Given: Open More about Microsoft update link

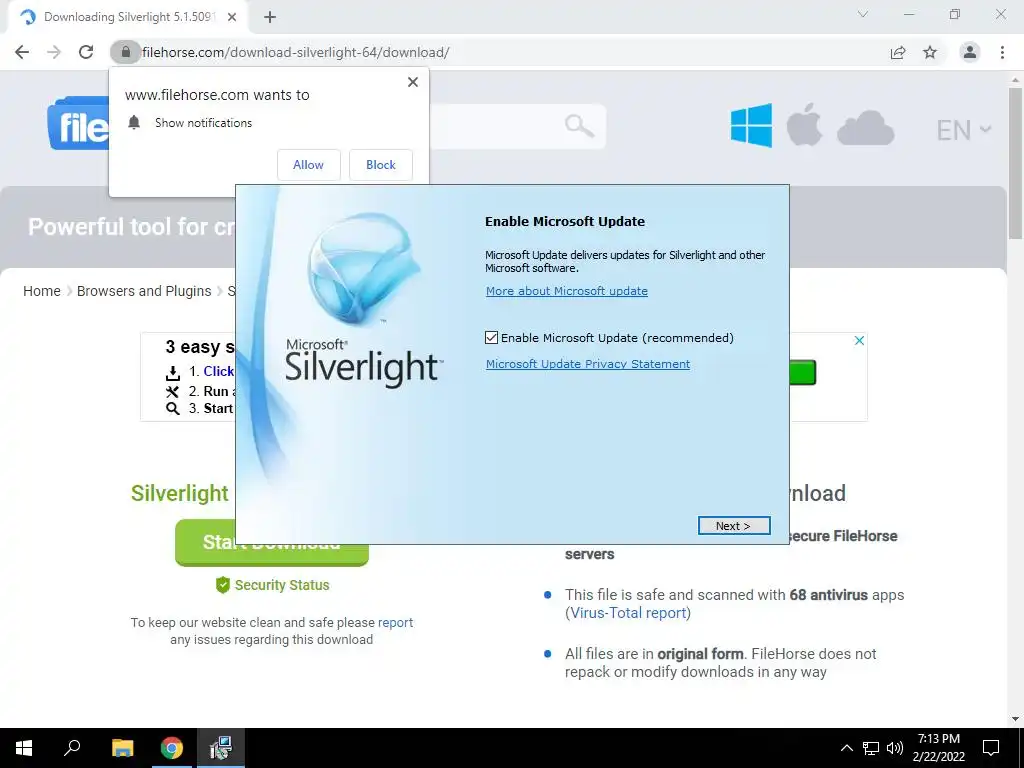Looking at the screenshot, I should pyautogui.click(x=567, y=291).
